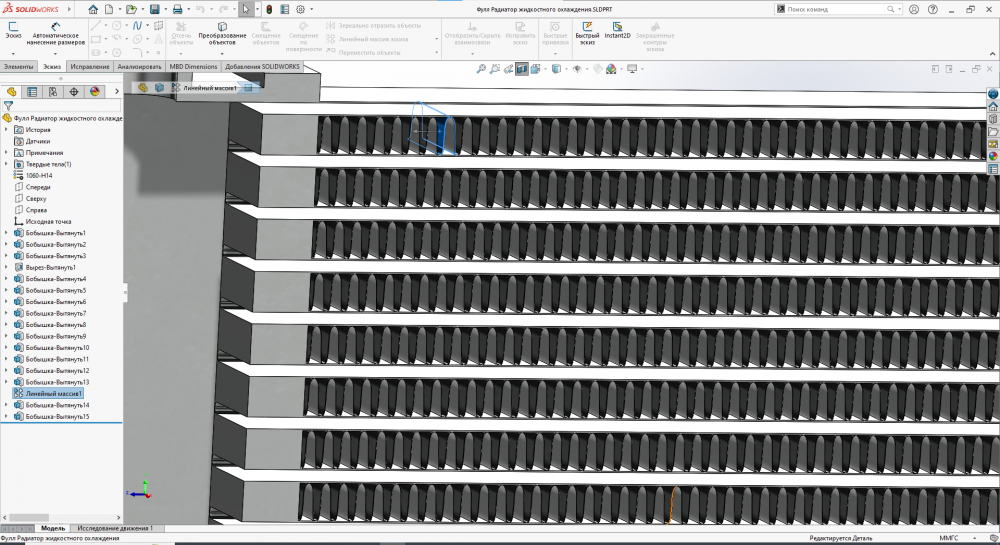Open the PropertyManager panel tab
Image resolution: width=1000 pixels, height=545 pixels.
pos(32,91)
